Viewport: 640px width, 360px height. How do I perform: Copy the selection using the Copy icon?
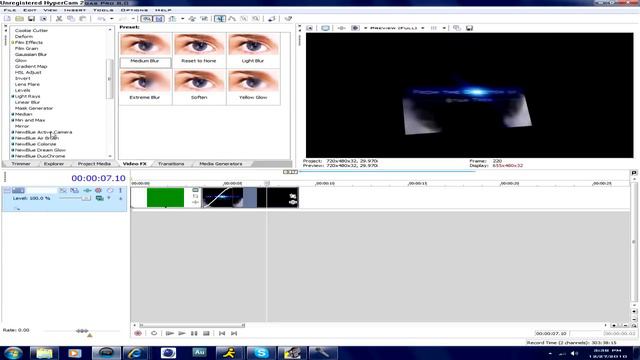[x=71, y=19]
